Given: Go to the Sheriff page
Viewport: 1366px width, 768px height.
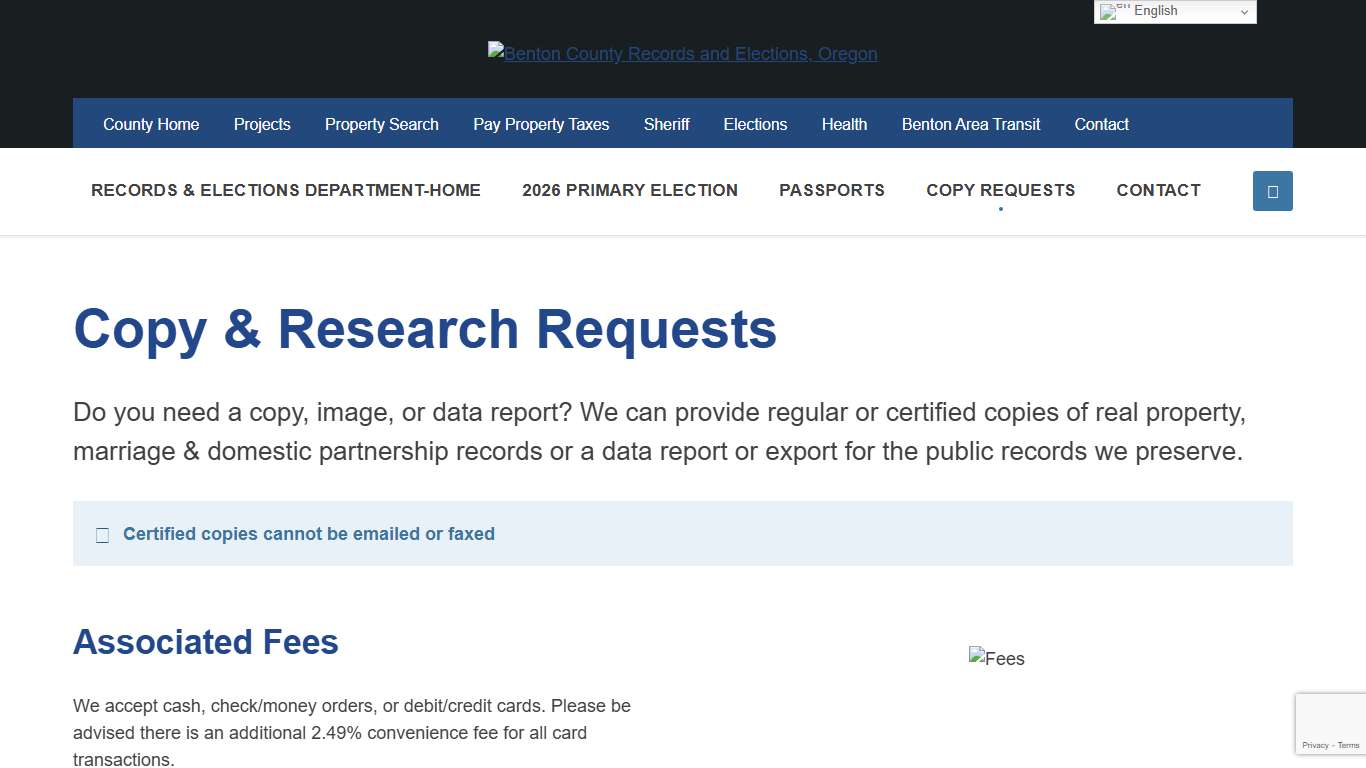Looking at the screenshot, I should point(666,124).
